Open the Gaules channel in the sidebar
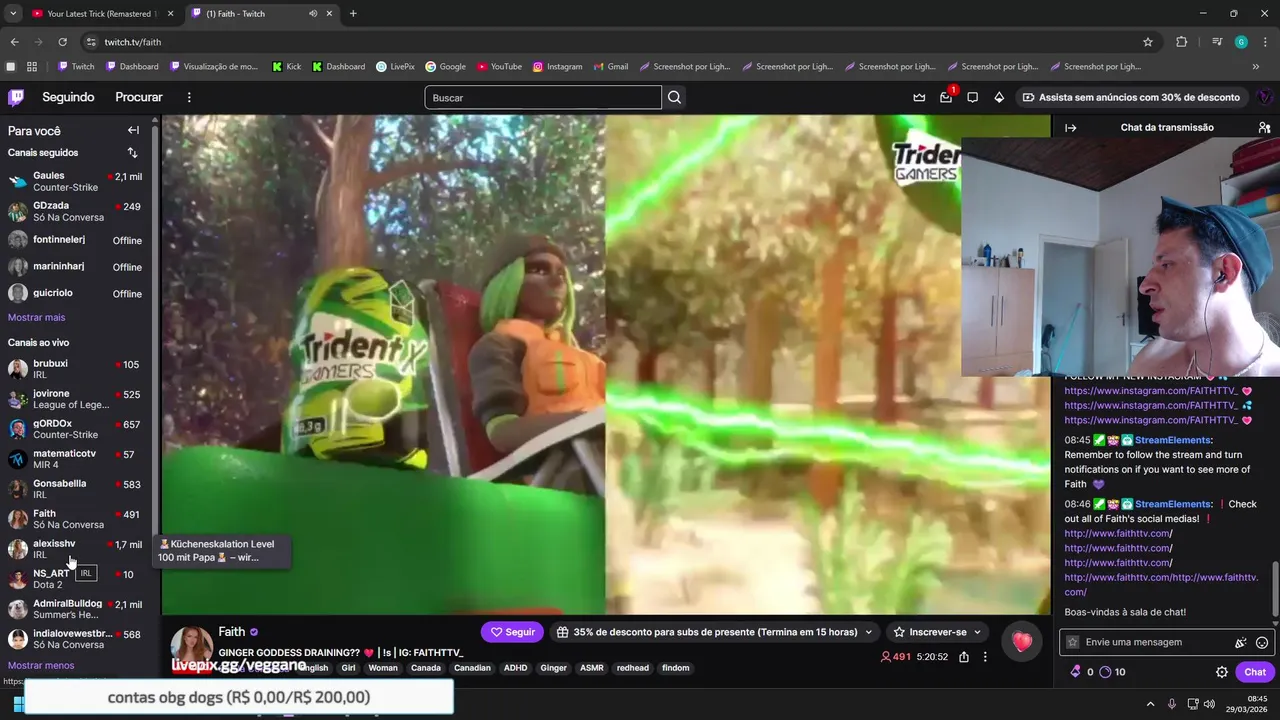The image size is (1280, 720). [76, 181]
